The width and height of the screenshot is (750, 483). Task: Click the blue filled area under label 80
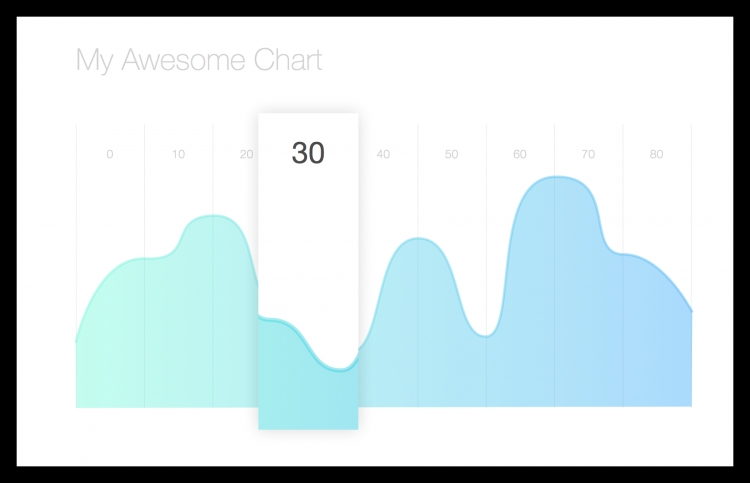pos(657,344)
